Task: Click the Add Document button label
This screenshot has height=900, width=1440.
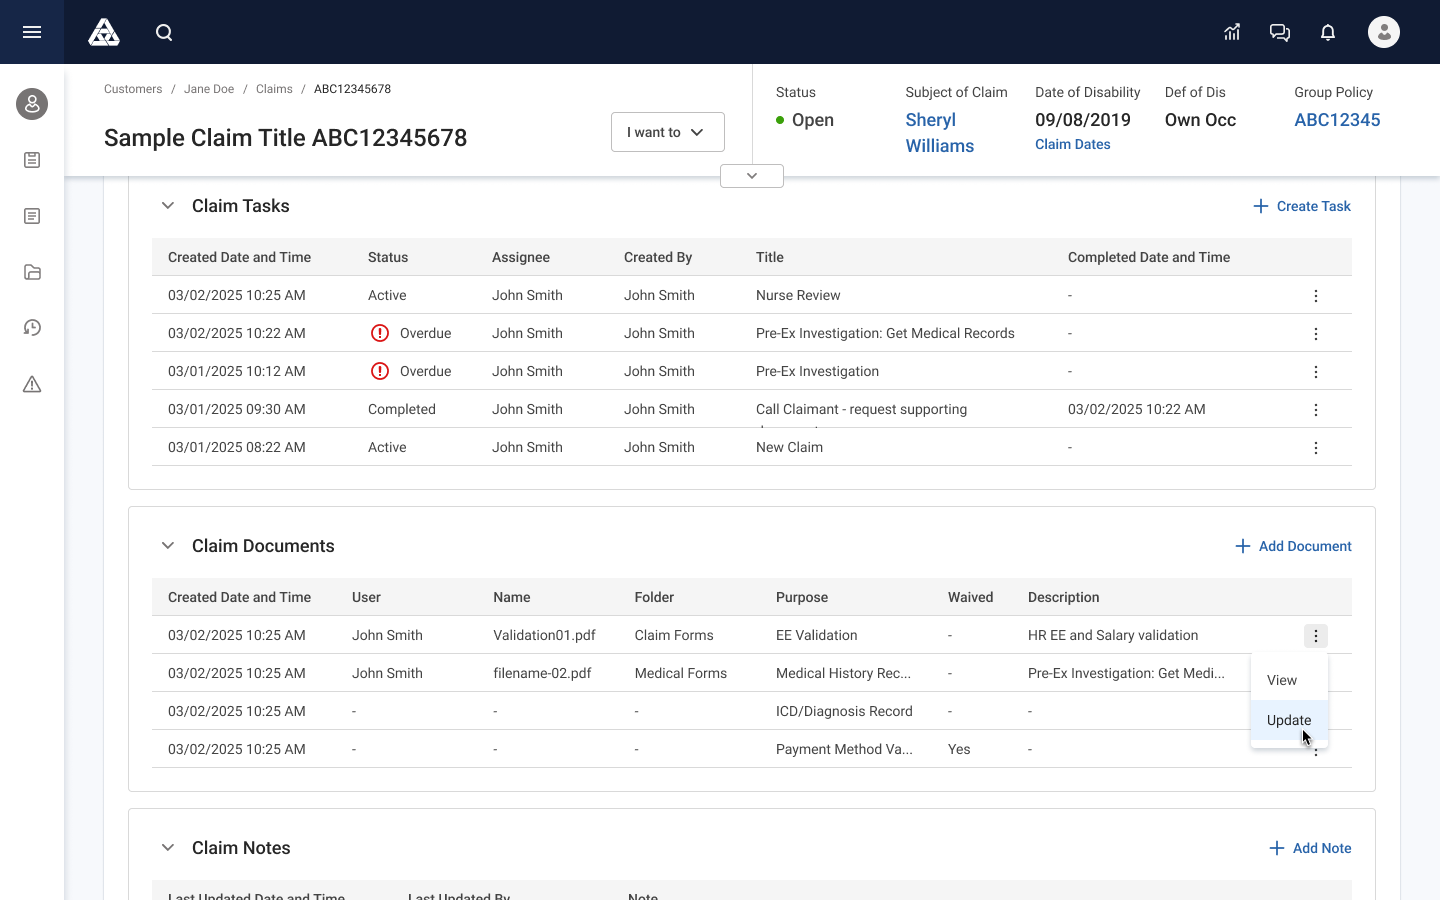Action: click(x=1305, y=546)
